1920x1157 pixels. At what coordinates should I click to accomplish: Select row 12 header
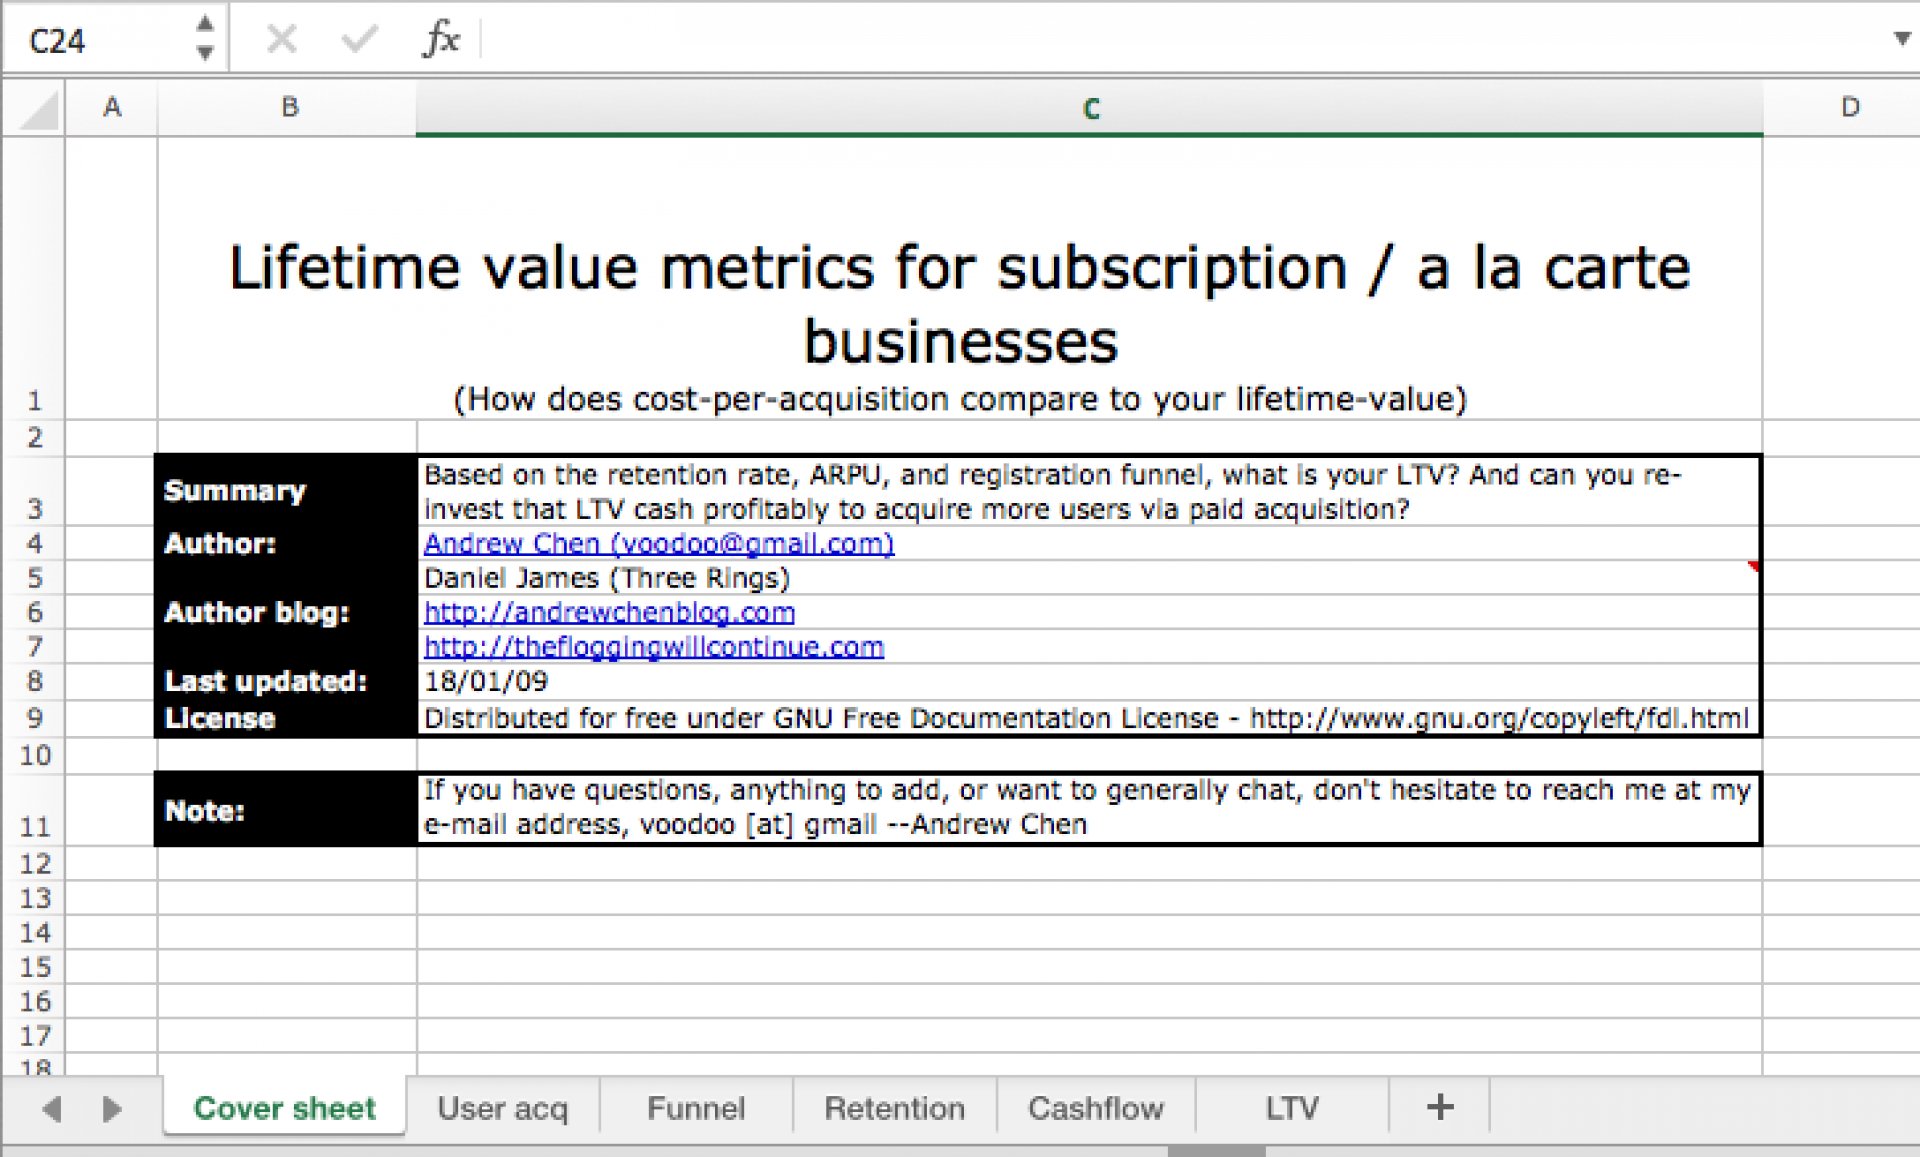34,863
